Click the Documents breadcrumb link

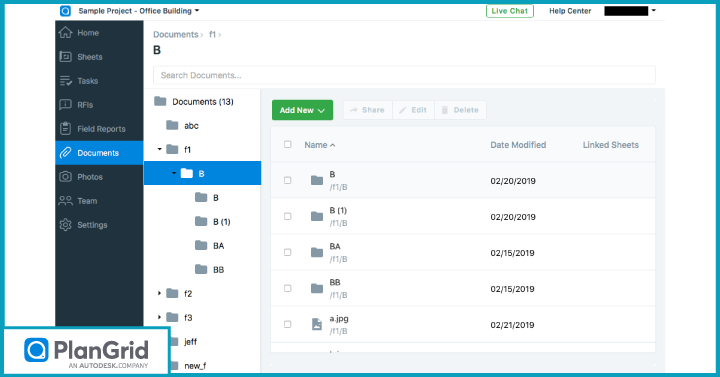(175, 34)
